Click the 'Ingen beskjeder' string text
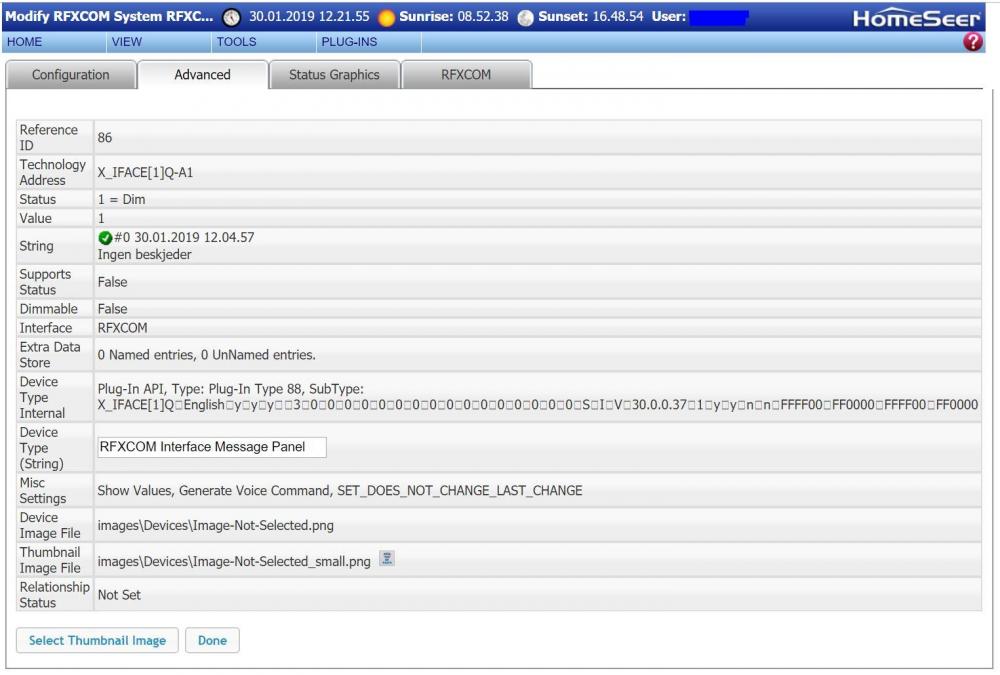Image resolution: width=1000 pixels, height=675 pixels. click(144, 255)
